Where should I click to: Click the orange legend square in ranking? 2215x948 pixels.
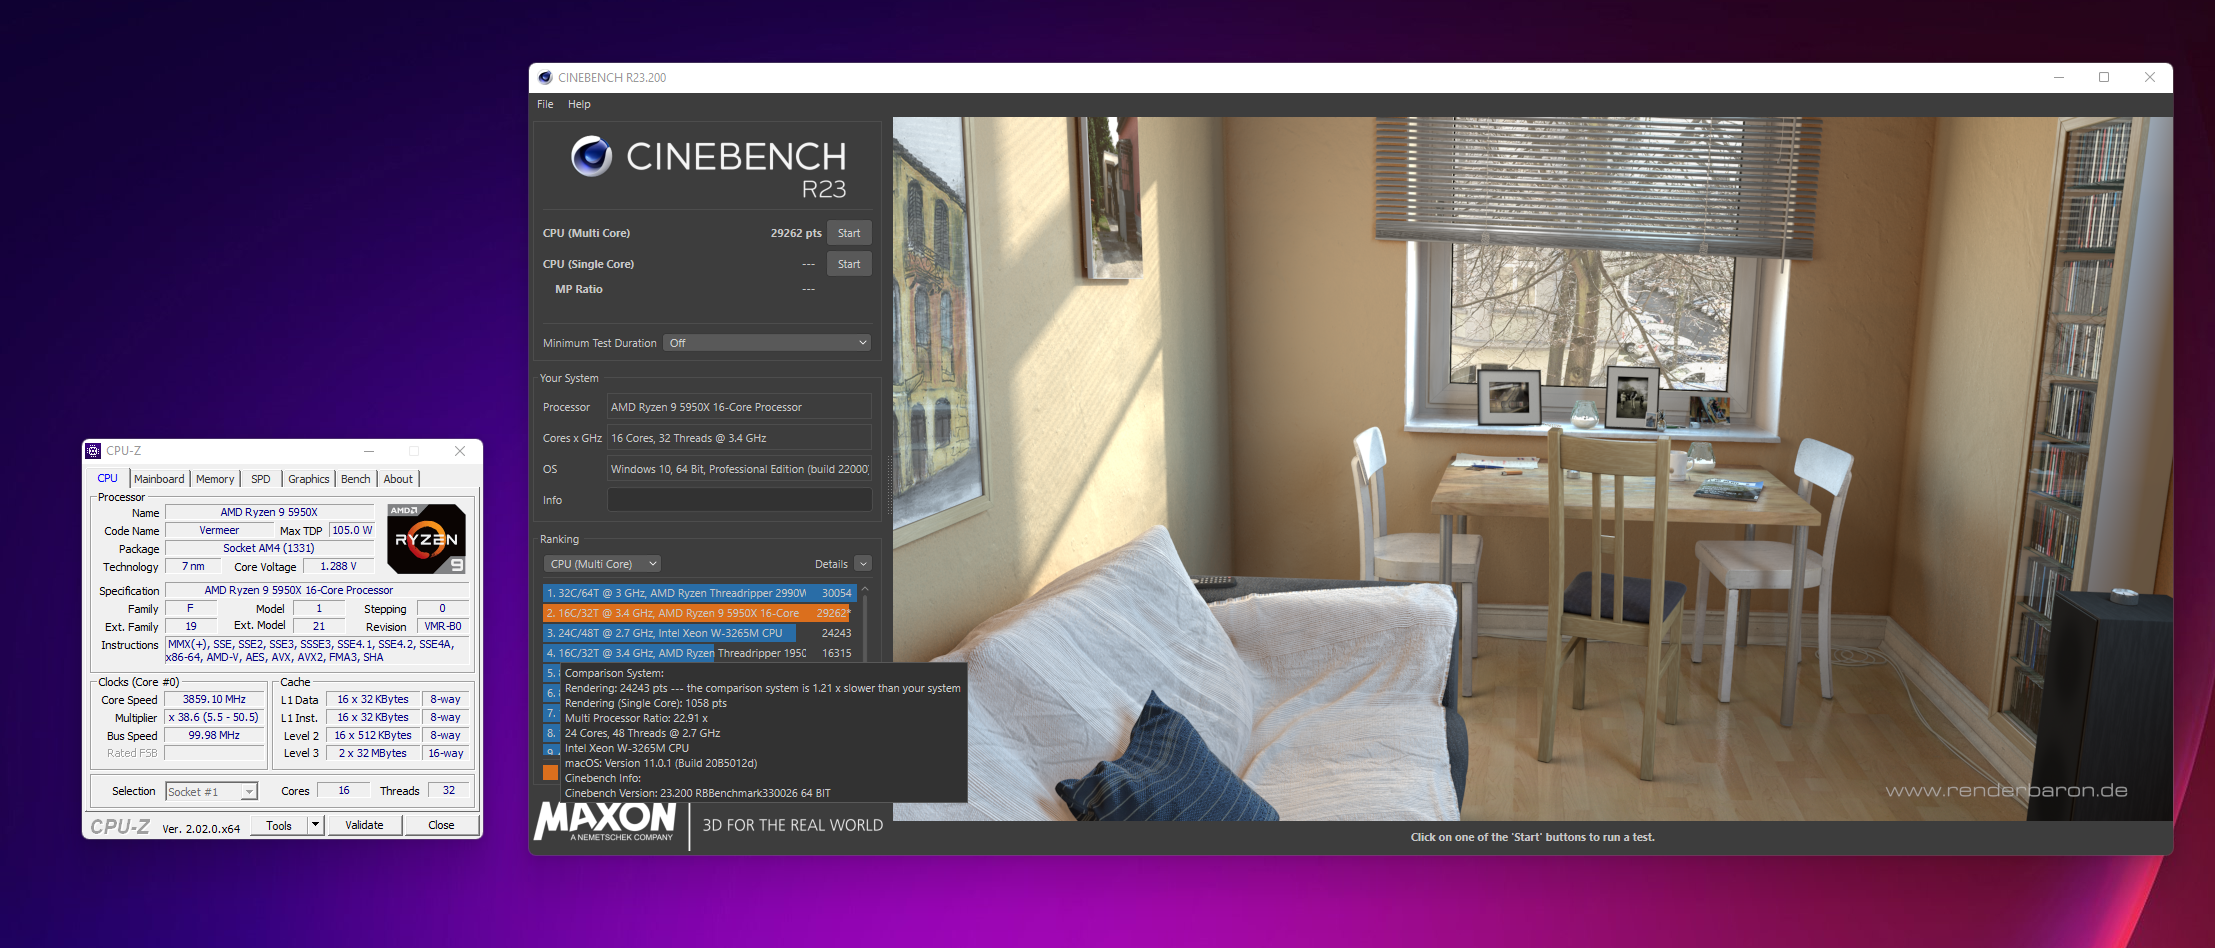point(550,772)
